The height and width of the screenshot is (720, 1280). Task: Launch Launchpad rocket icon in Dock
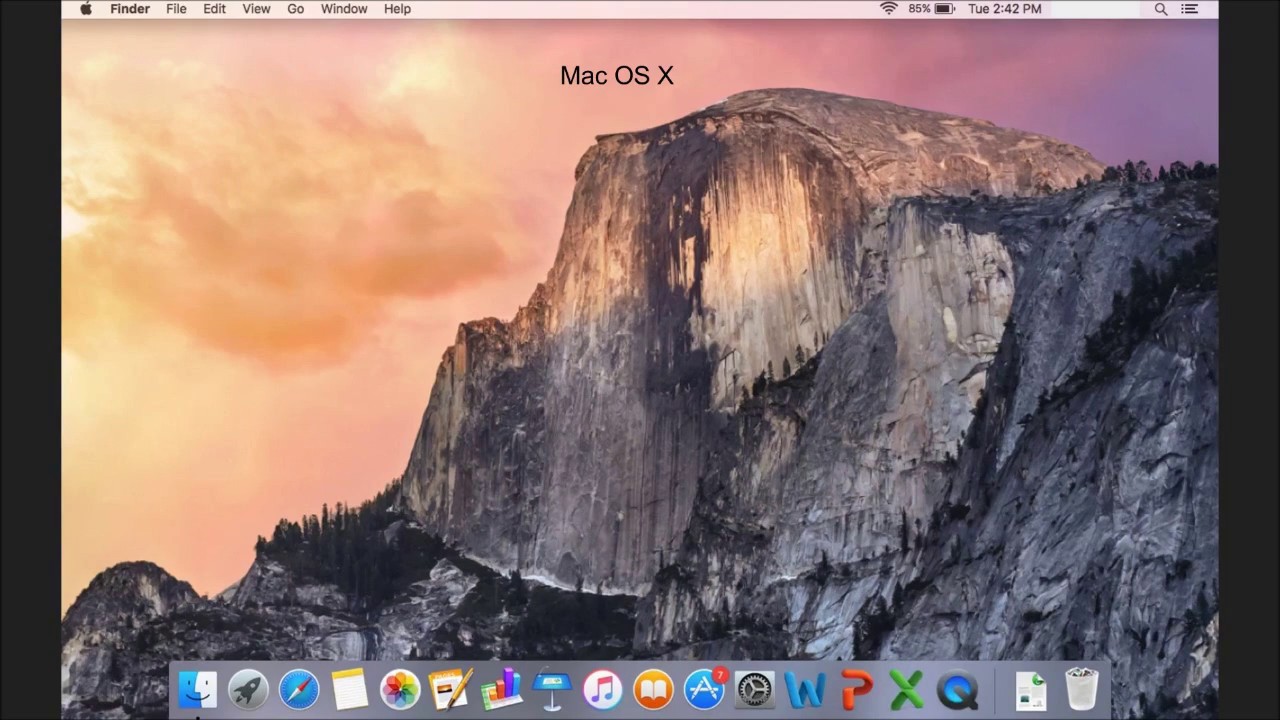(x=248, y=690)
